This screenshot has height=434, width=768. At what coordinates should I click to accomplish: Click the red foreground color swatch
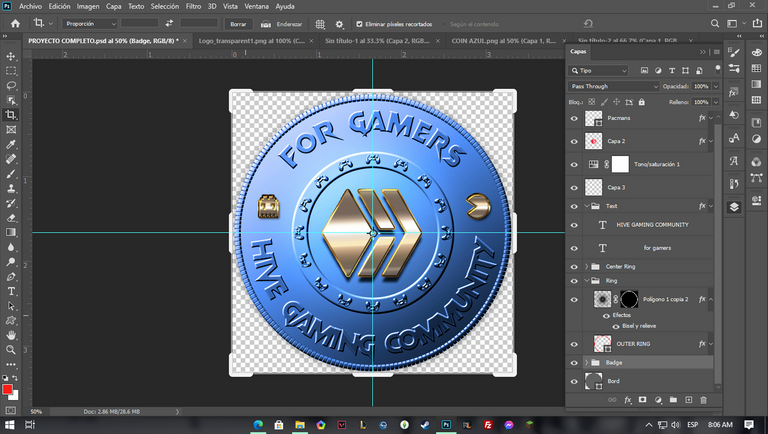tap(7, 389)
